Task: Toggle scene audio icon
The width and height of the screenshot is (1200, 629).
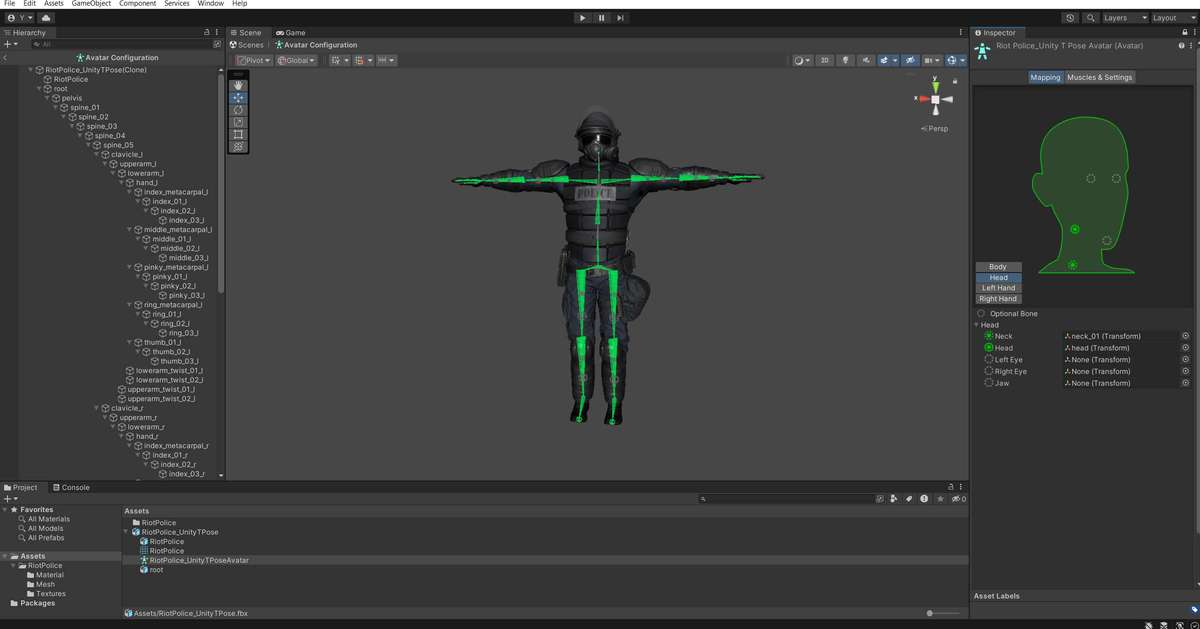Action: point(866,60)
